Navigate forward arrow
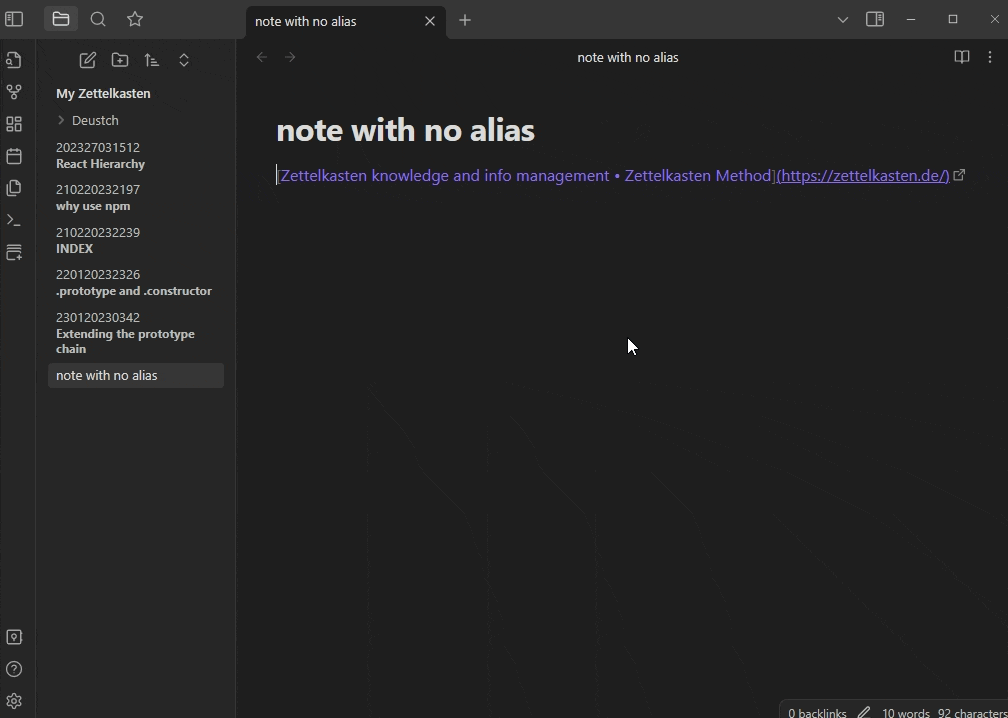This screenshot has height=718, width=1008. 290,57
